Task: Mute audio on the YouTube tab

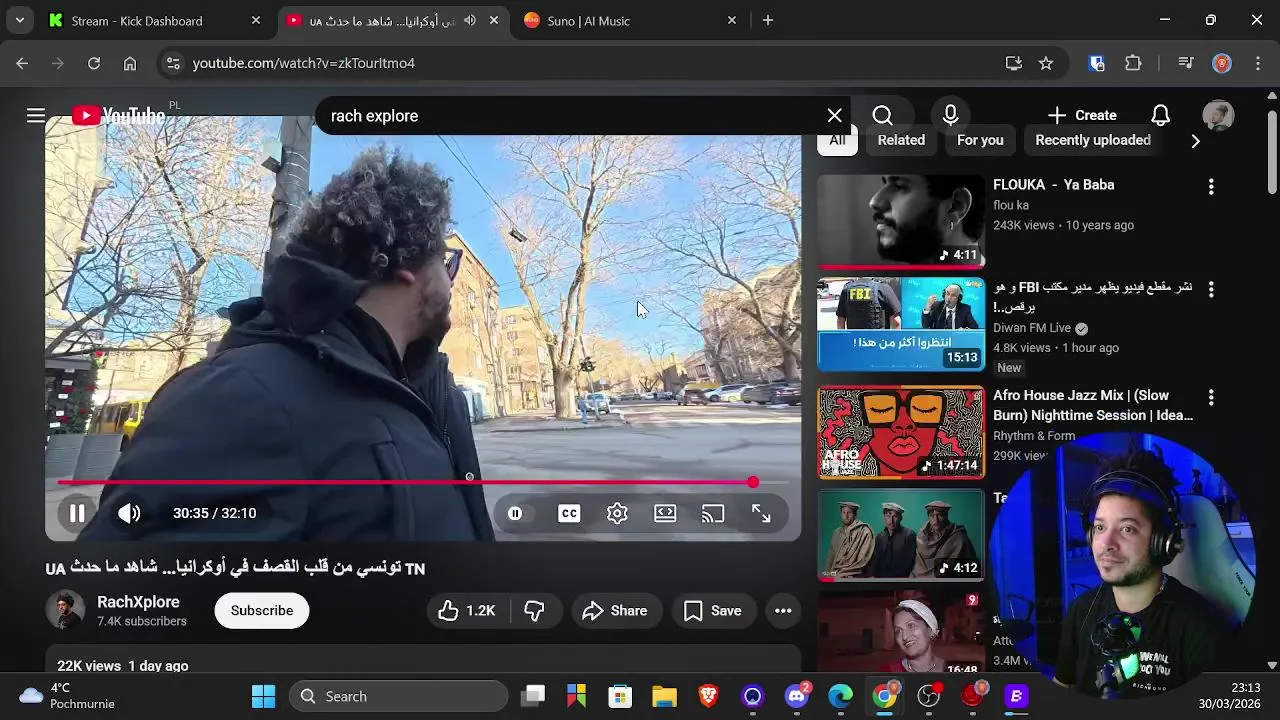Action: [x=470, y=20]
